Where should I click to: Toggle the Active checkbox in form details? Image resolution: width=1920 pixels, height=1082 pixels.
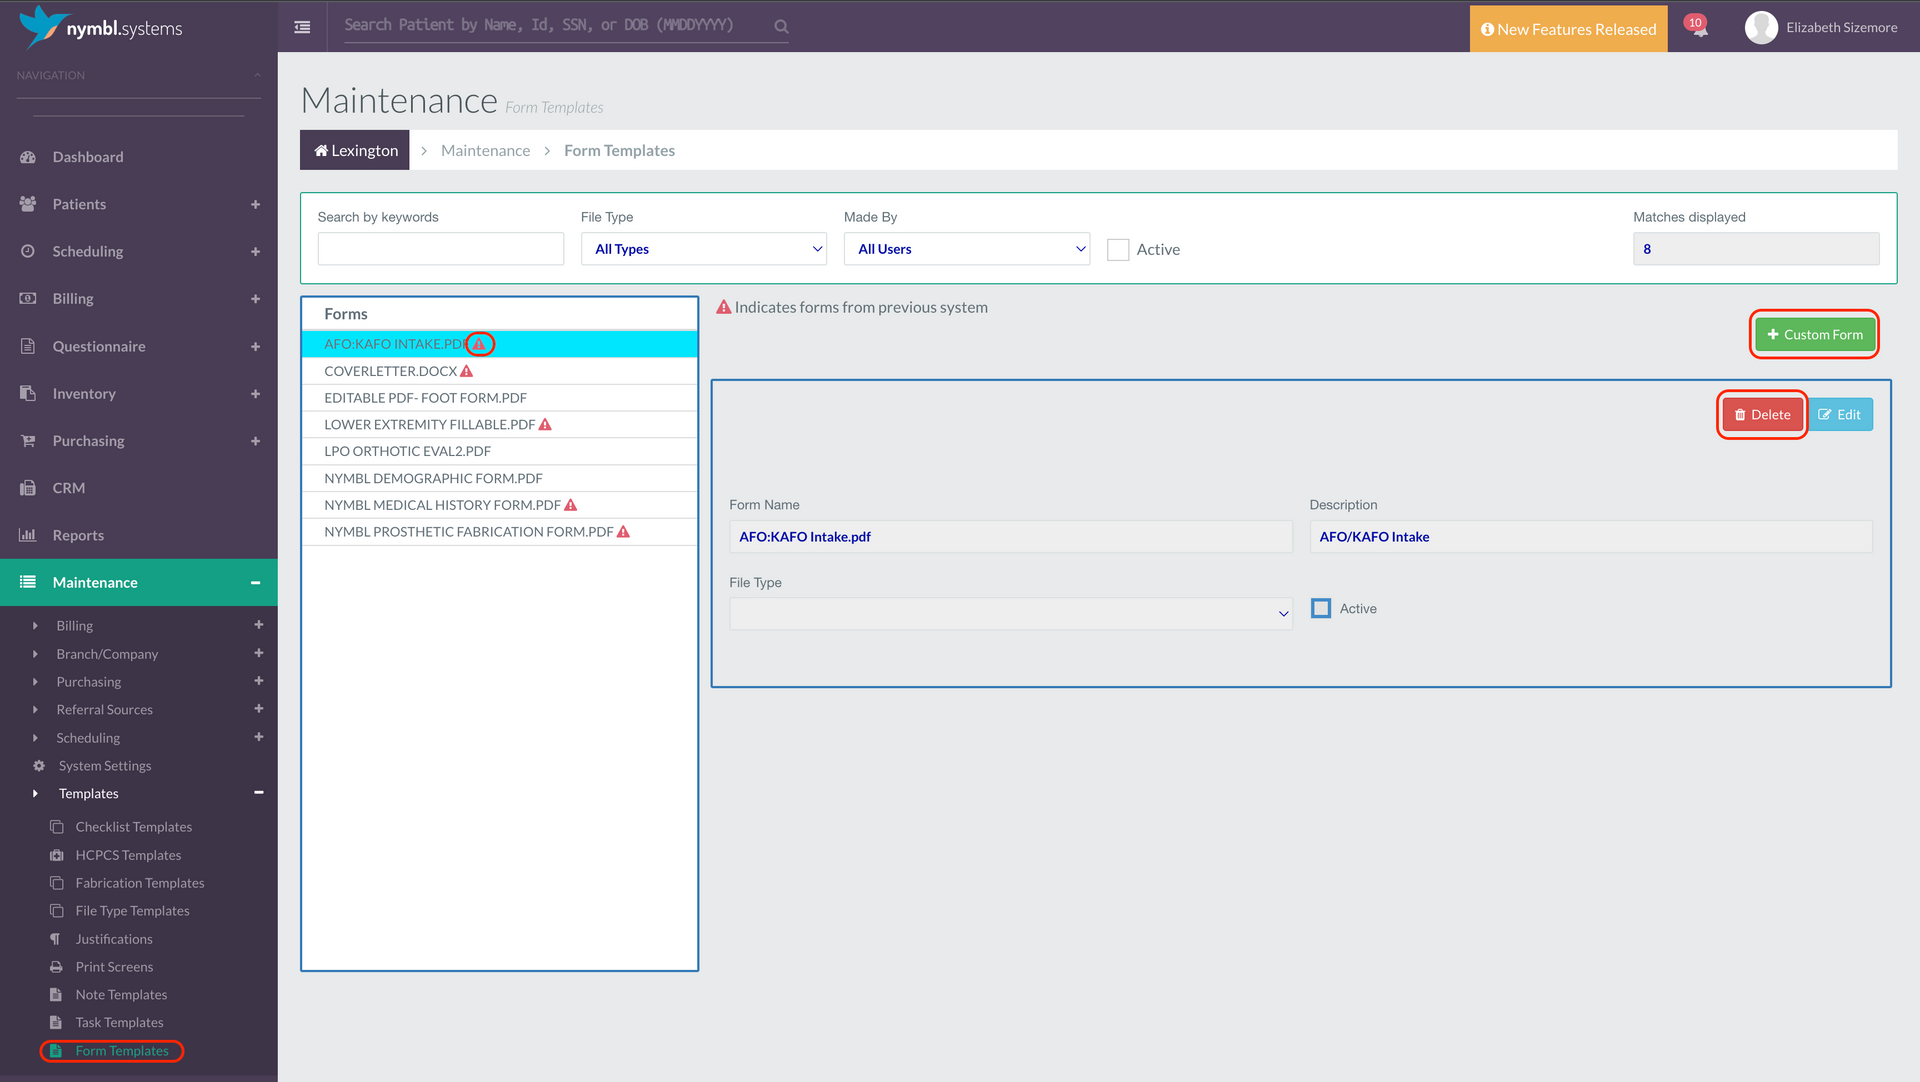point(1321,608)
